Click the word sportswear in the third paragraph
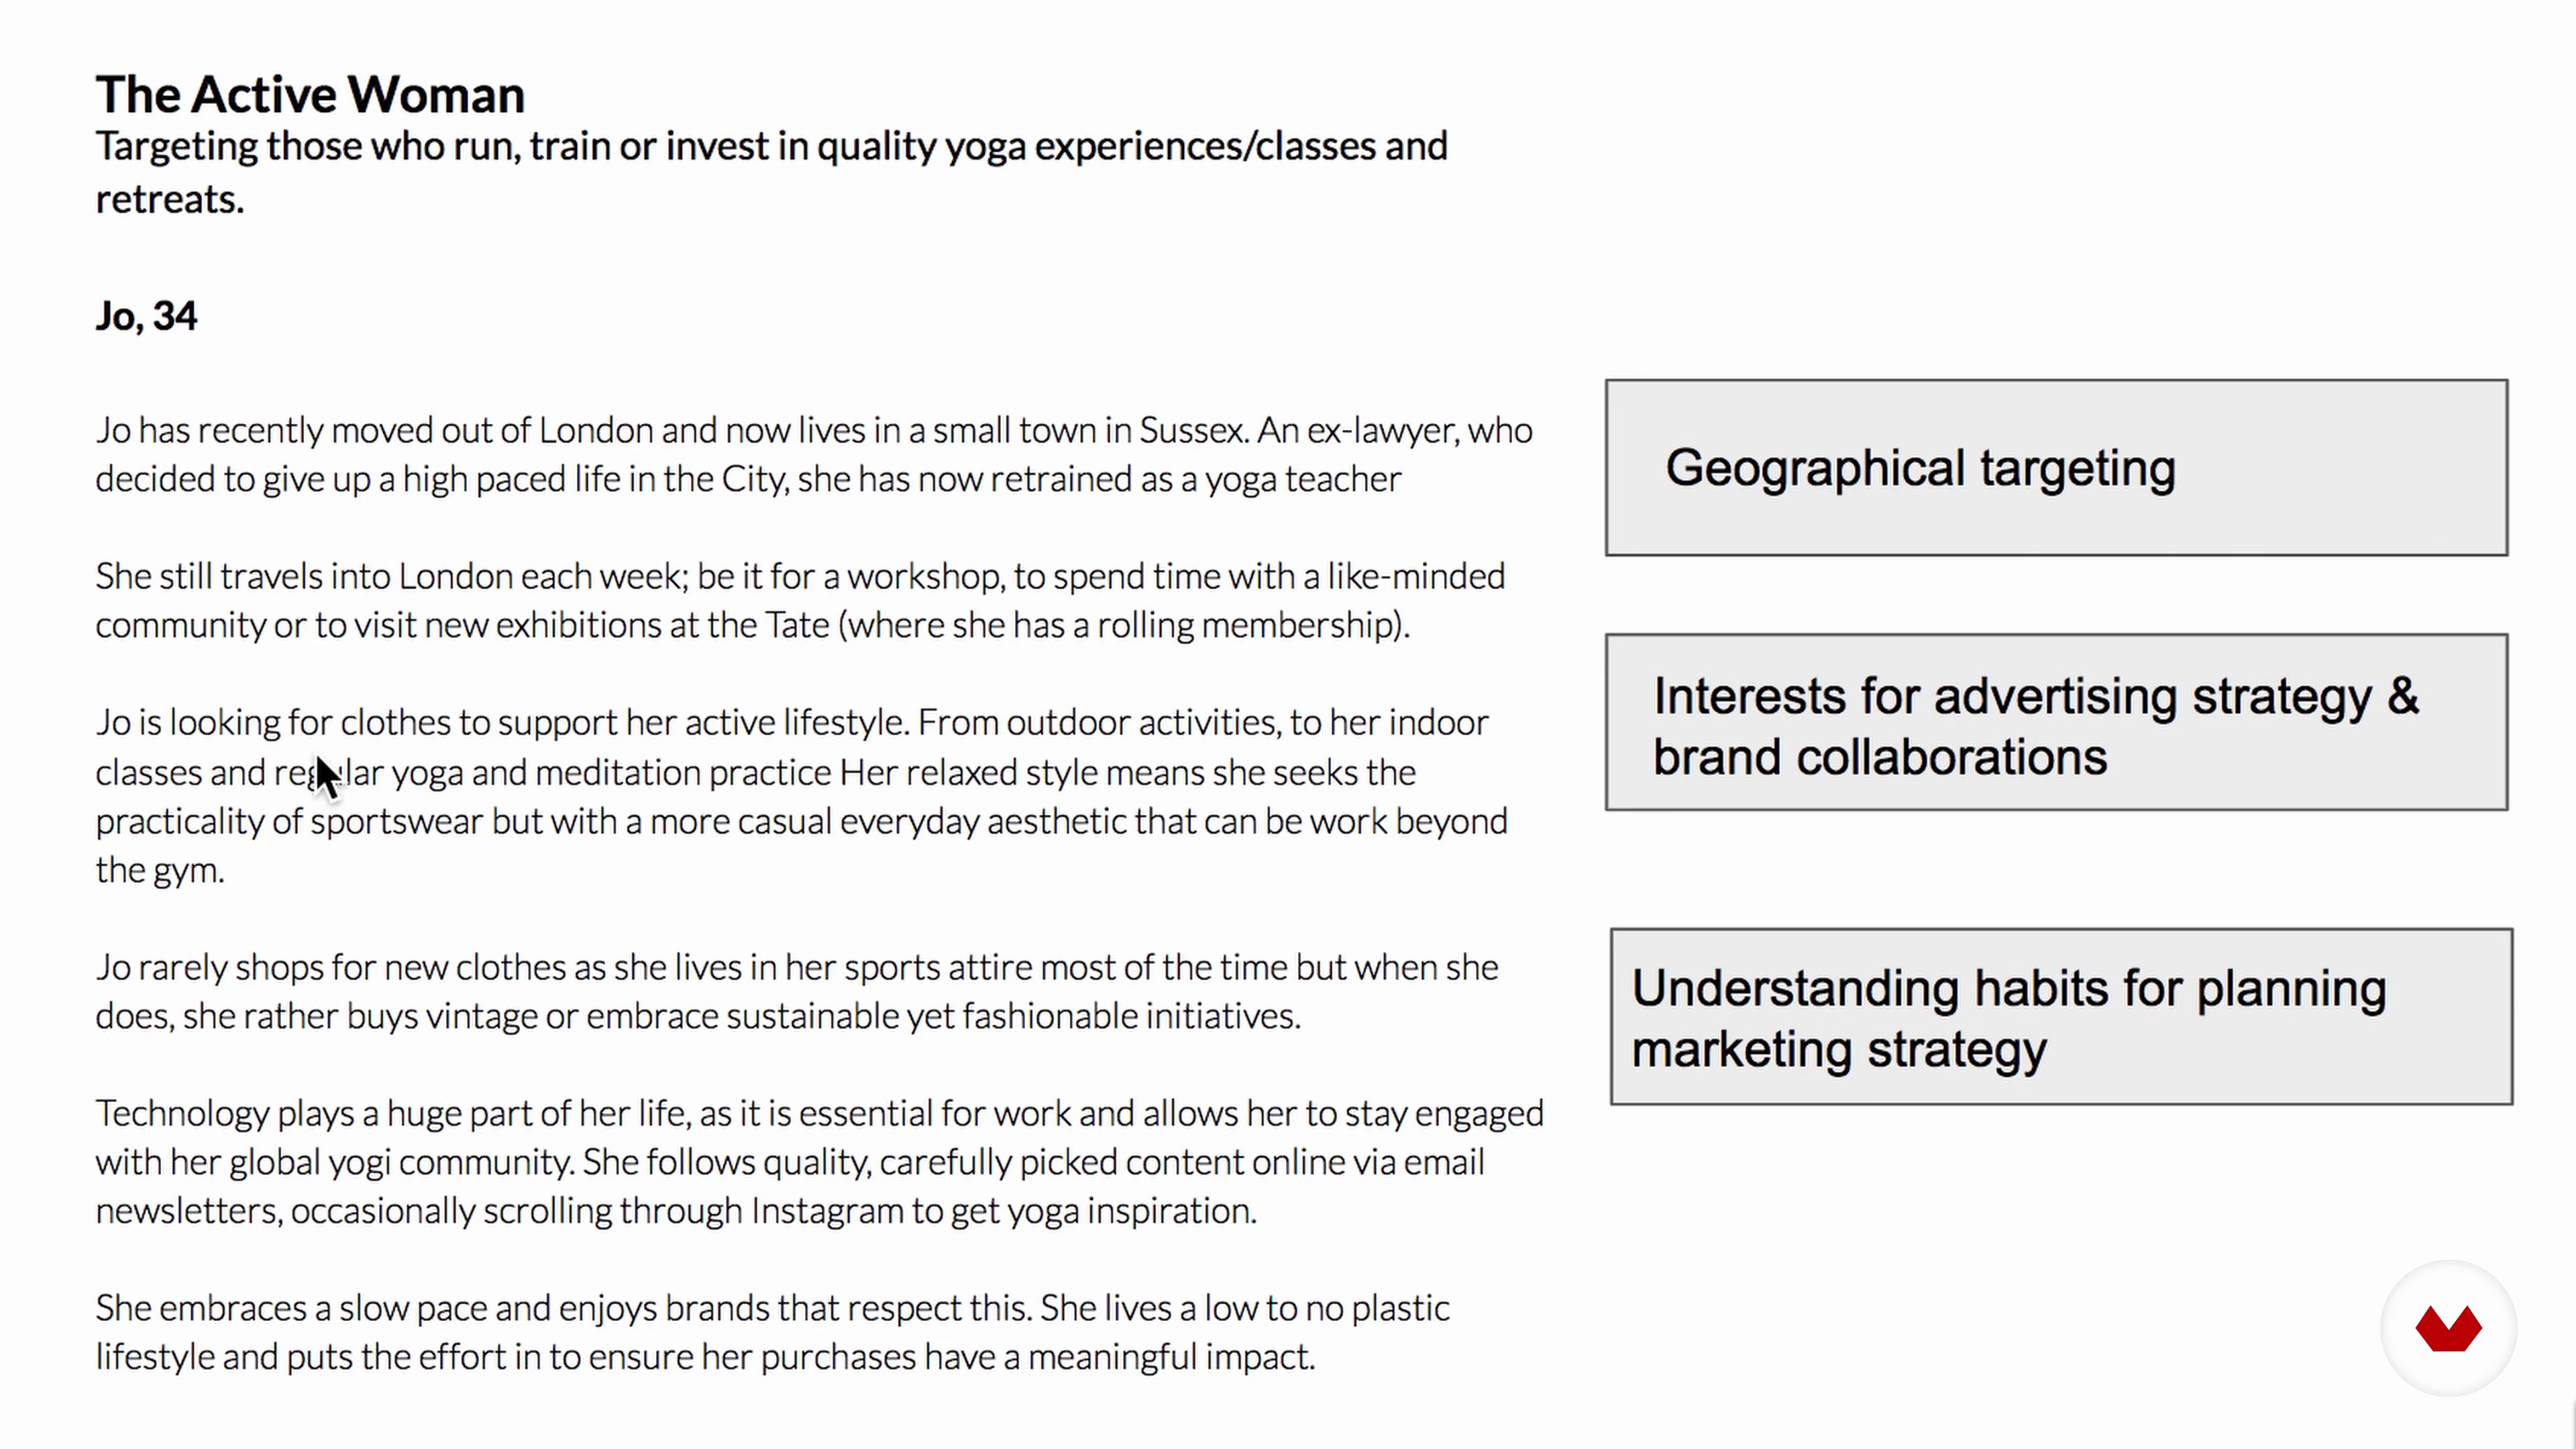The image size is (2576, 1449). pyautogui.click(x=397, y=822)
